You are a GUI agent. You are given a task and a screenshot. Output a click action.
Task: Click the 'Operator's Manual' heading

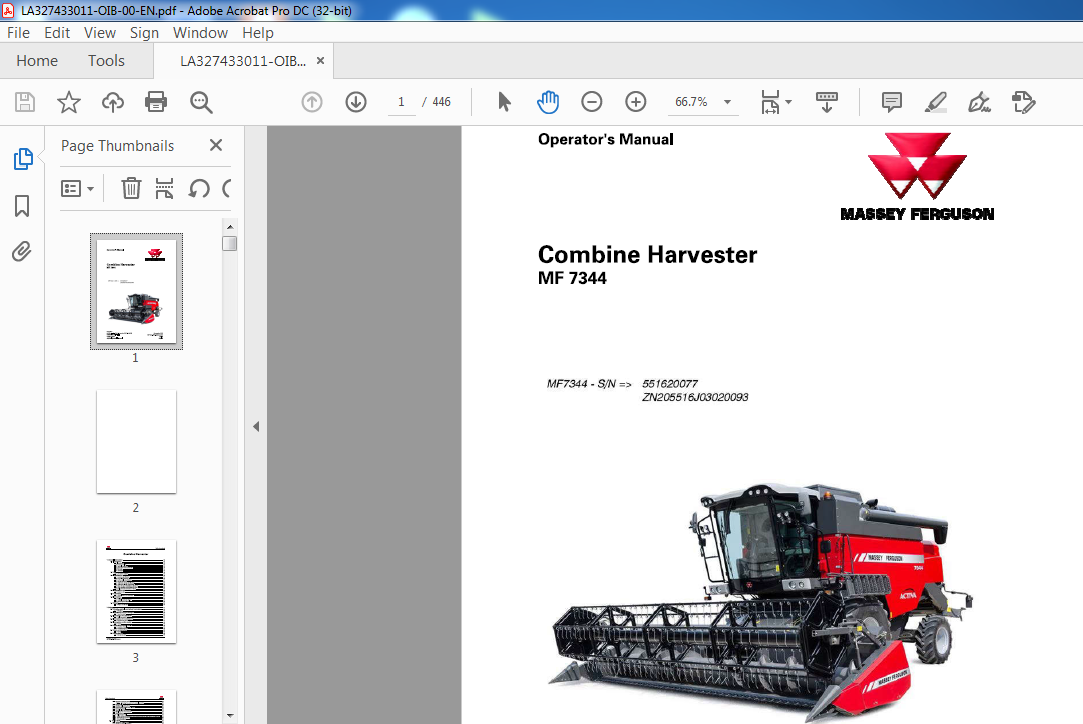(x=606, y=140)
